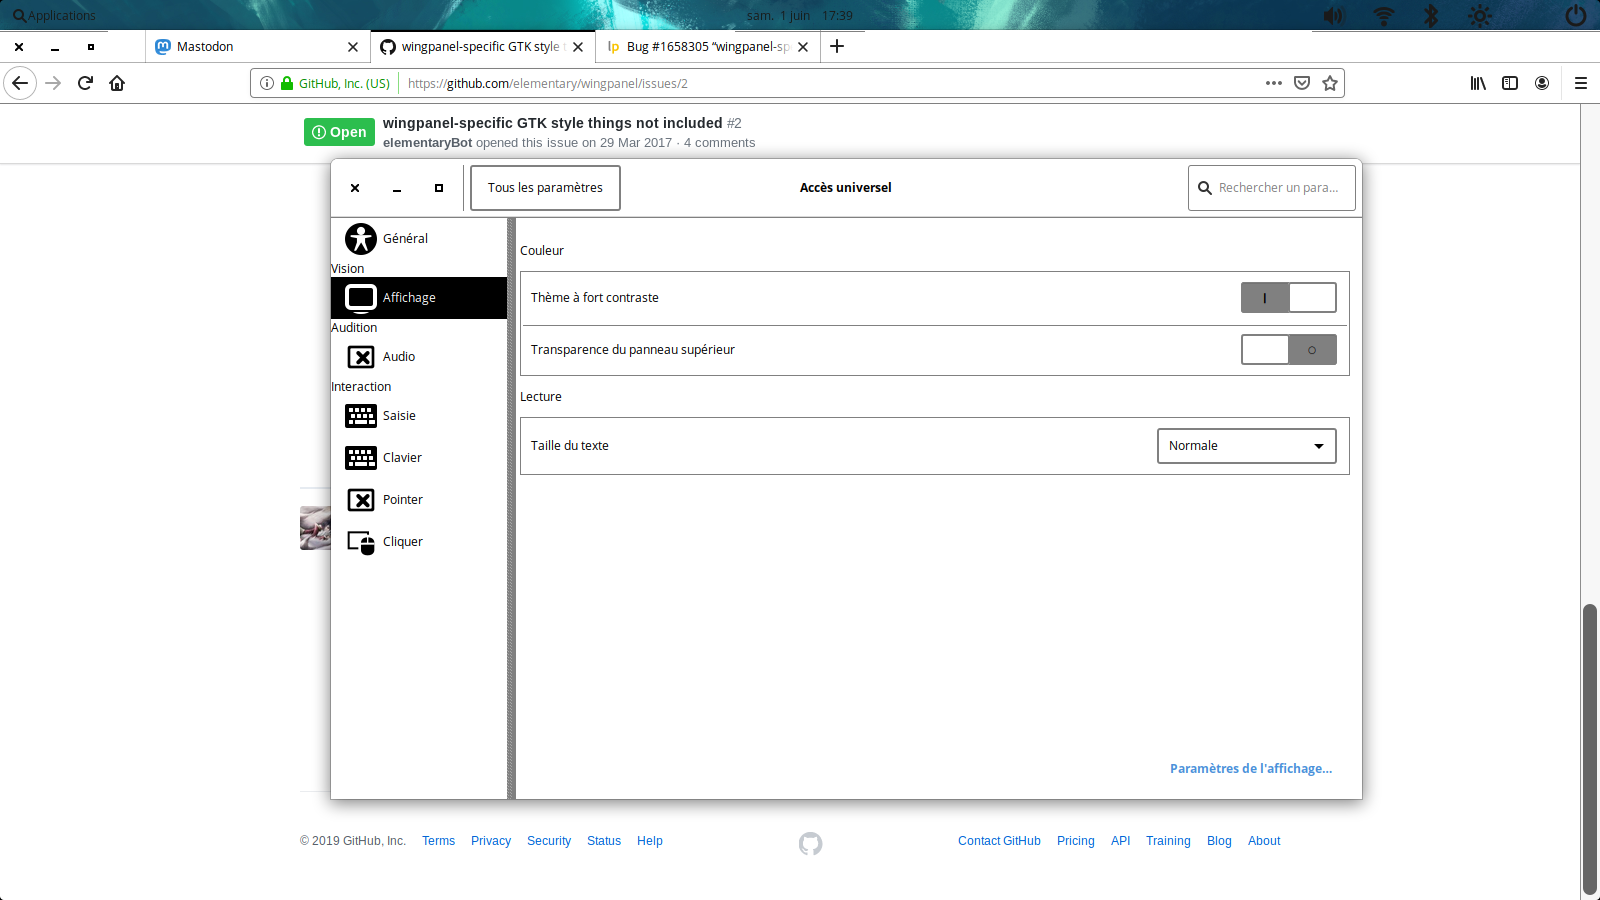This screenshot has width=1600, height=900.
Task: Open the page actions (…) menu
Action: (x=1273, y=83)
